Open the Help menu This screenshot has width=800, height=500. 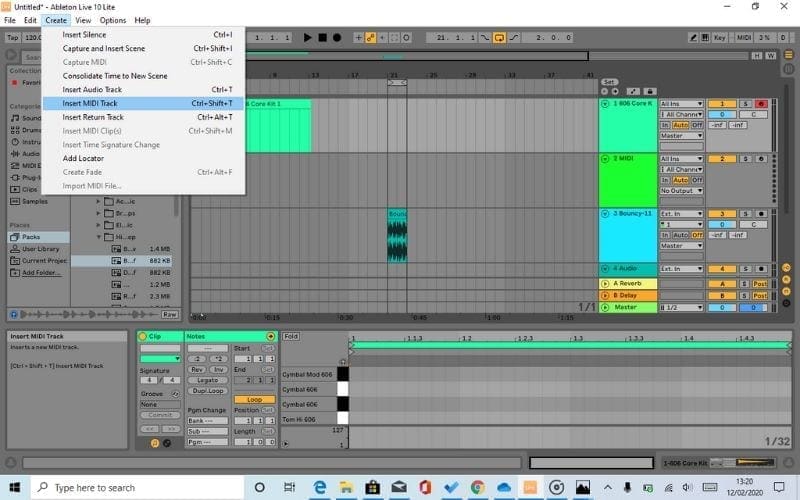[x=142, y=20]
